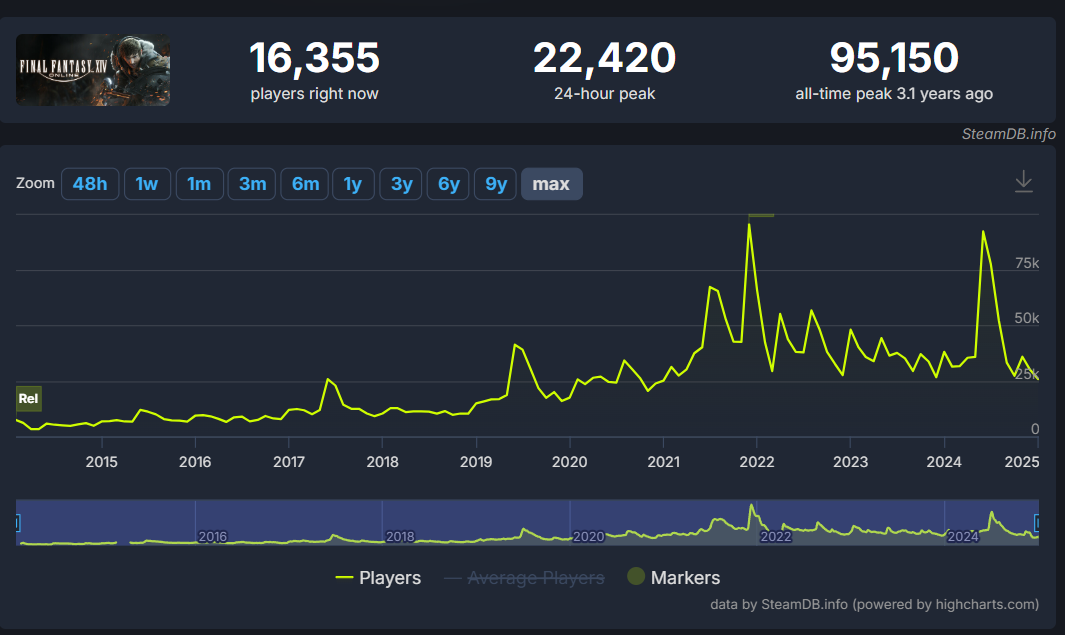
Task: Click the all-time peak marker above the 2022 spike
Action: 761,215
